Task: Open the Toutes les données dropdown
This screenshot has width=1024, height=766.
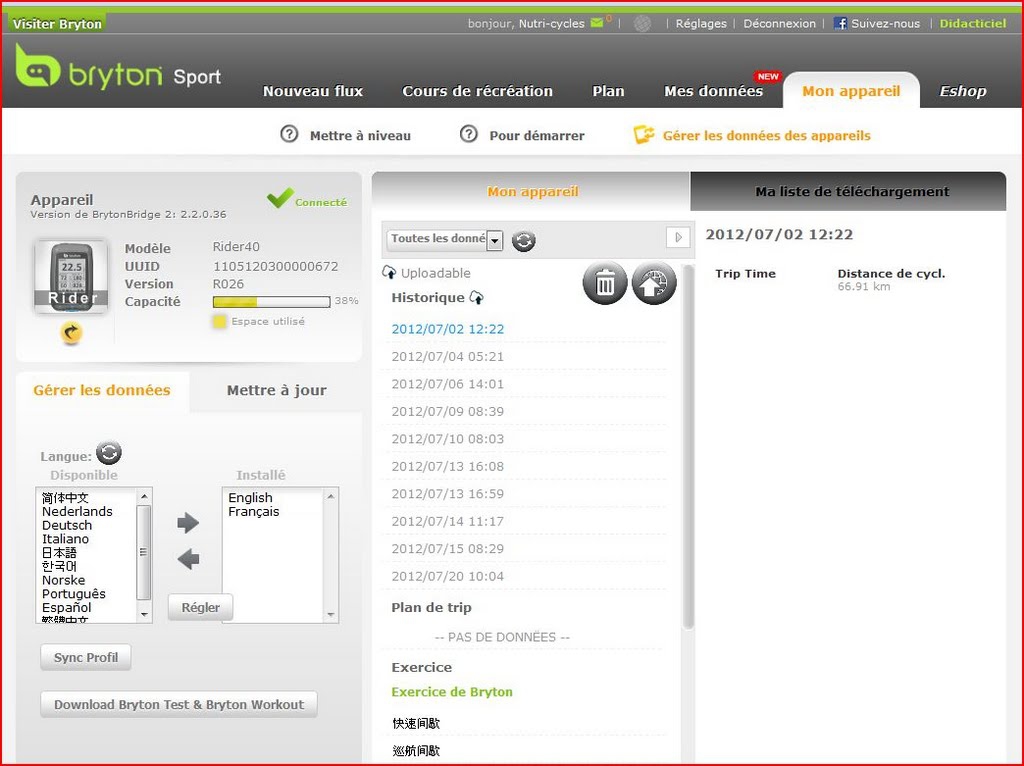Action: 445,240
